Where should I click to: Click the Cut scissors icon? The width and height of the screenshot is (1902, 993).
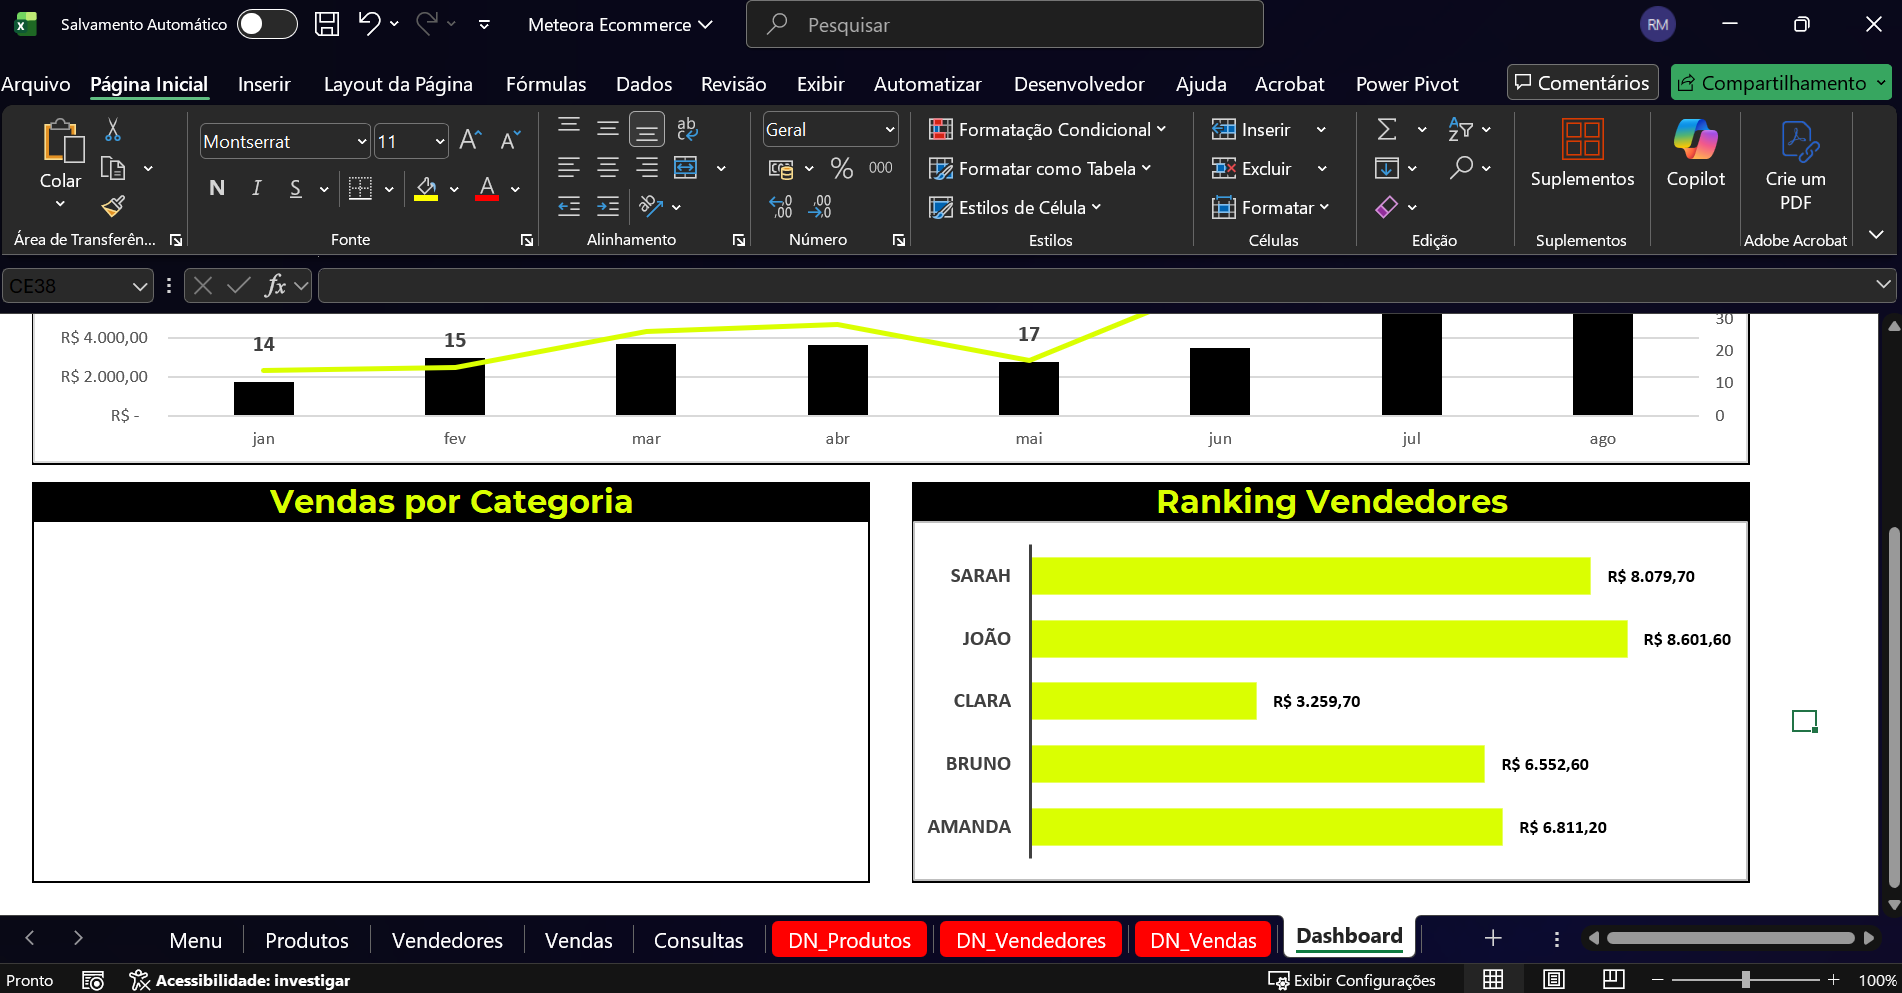(x=113, y=130)
